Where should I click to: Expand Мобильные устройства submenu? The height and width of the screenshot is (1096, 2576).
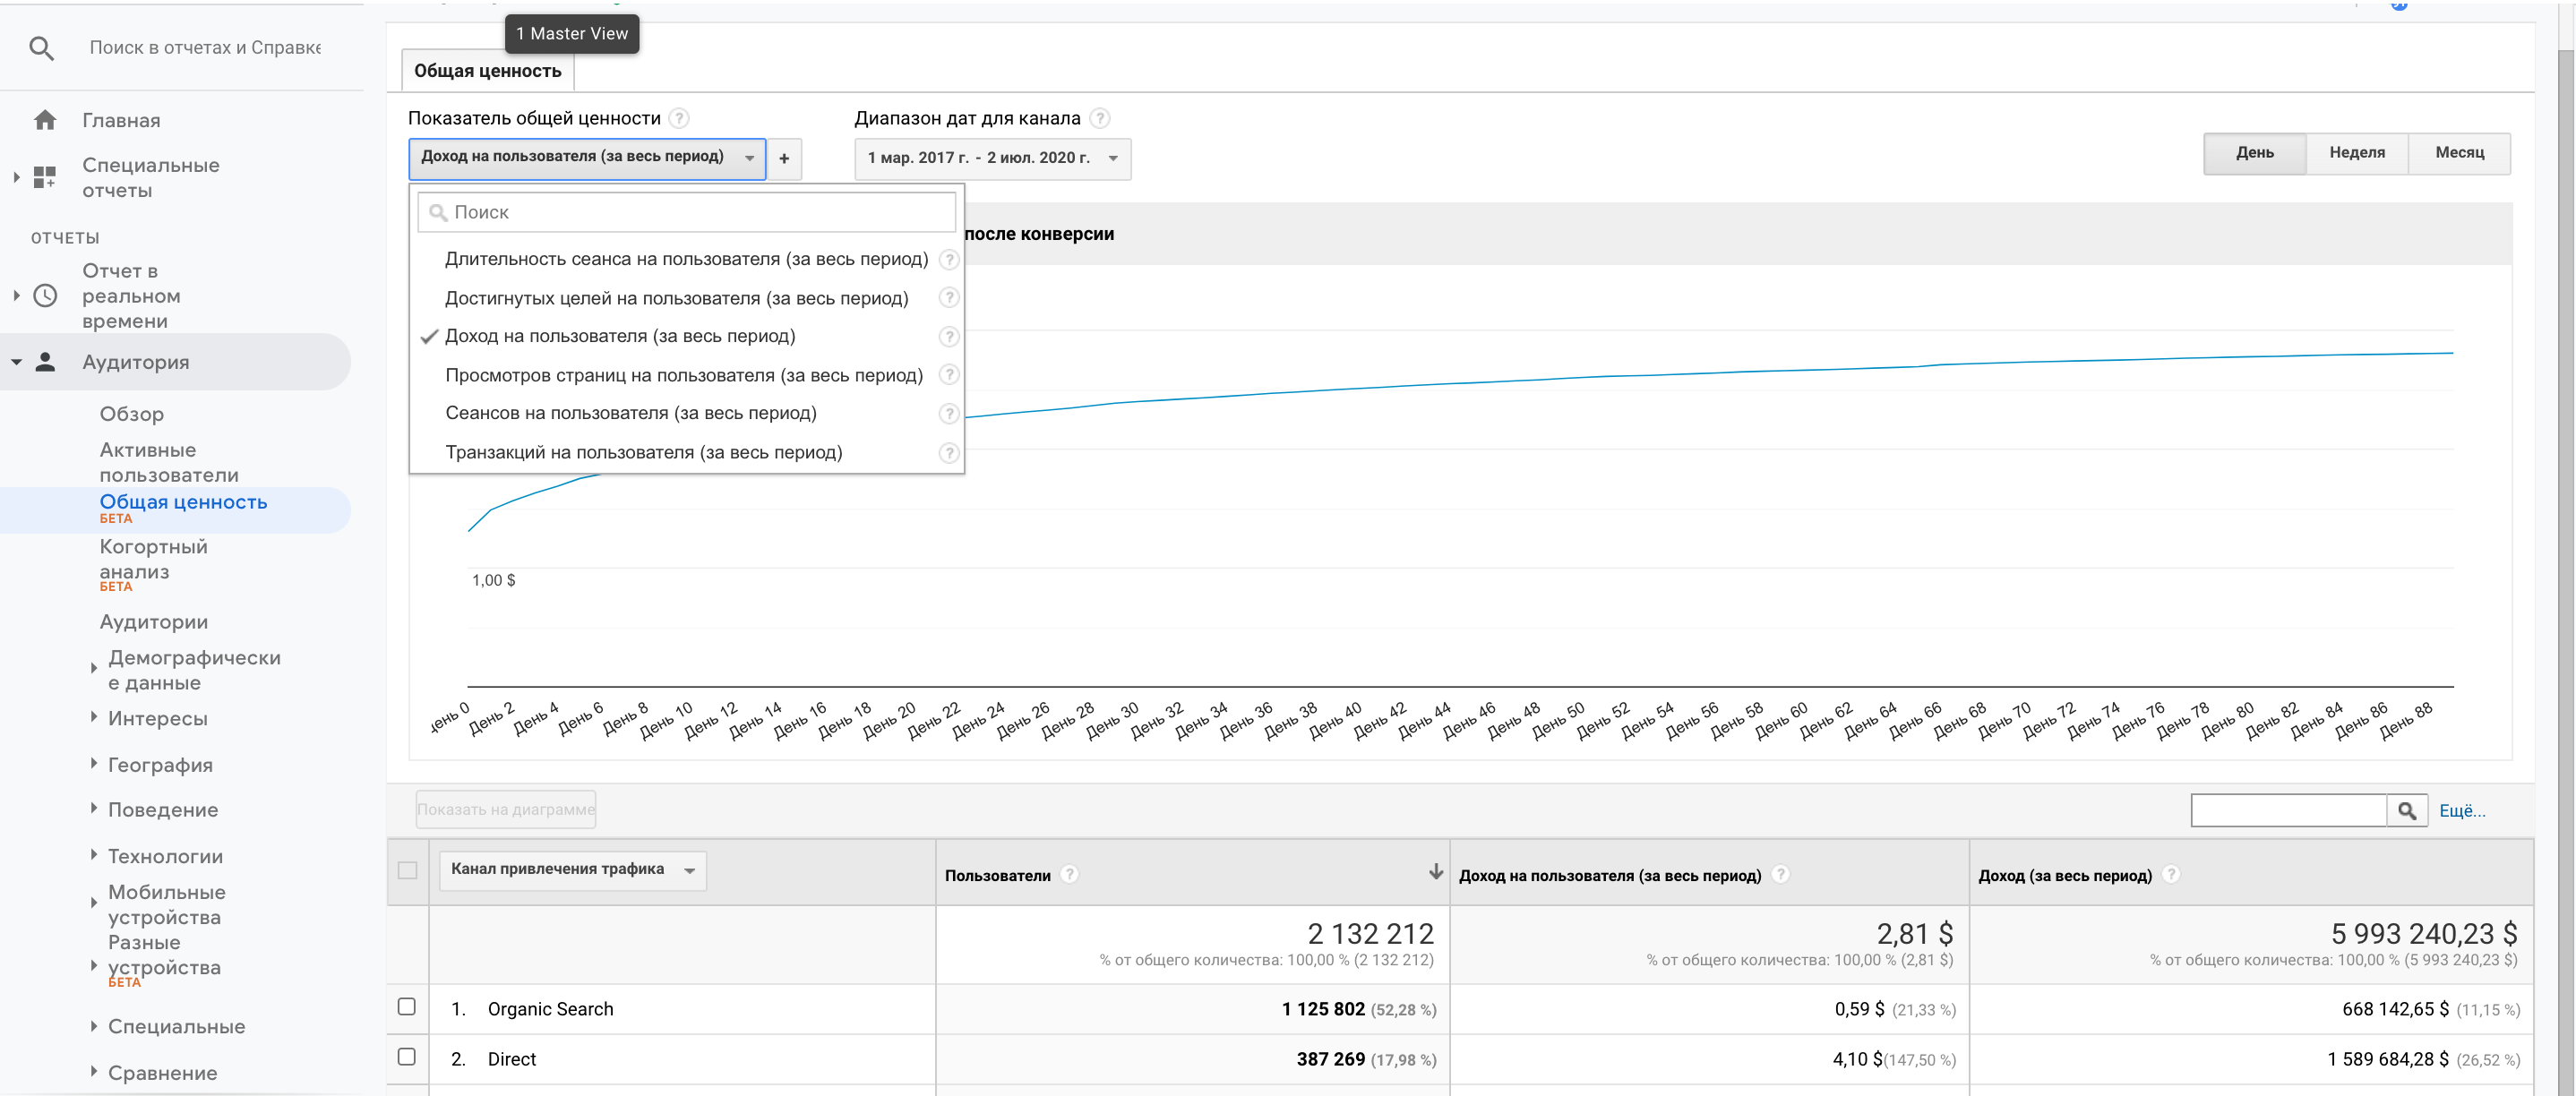(94, 904)
